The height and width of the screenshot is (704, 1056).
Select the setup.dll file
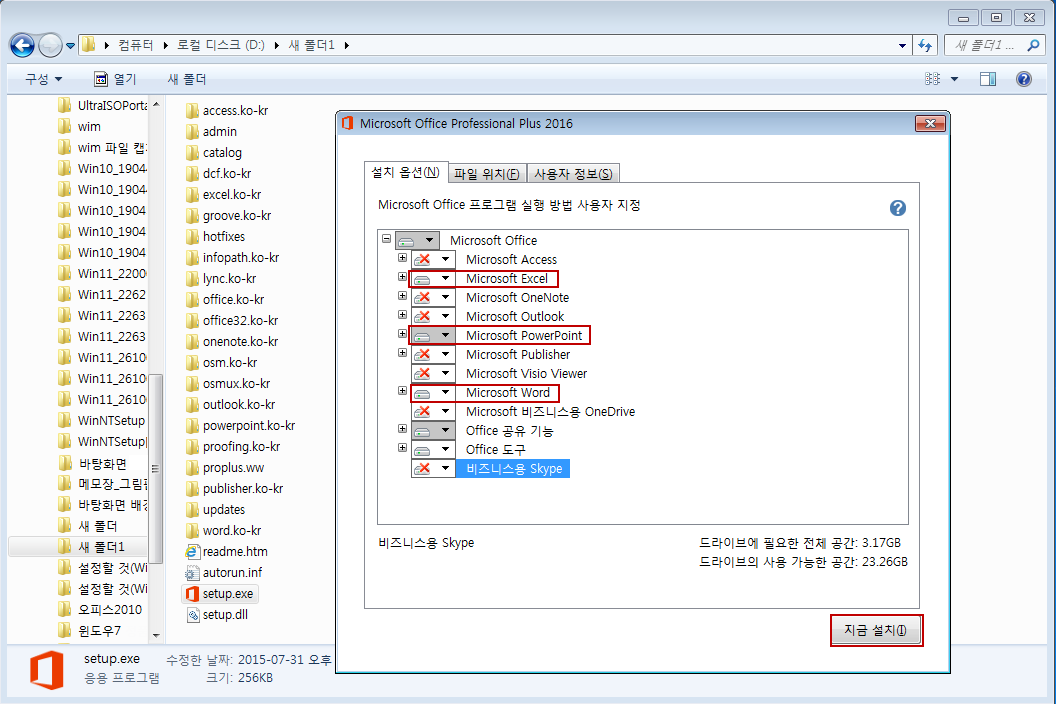click(x=218, y=614)
